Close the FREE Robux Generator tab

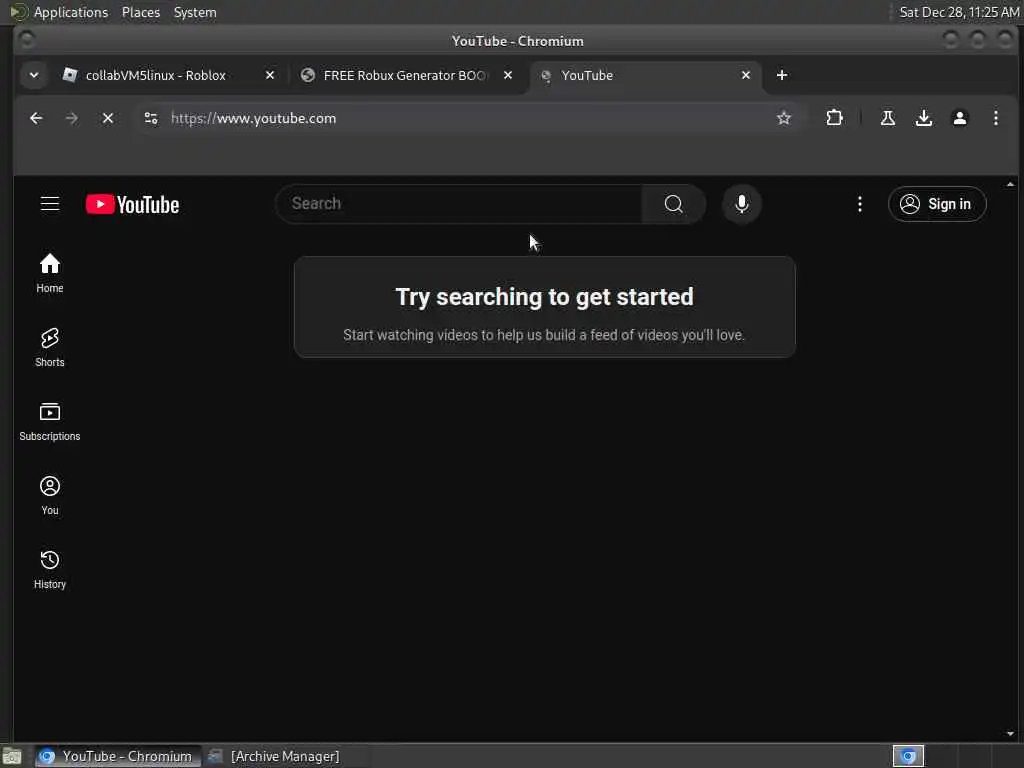click(x=507, y=75)
